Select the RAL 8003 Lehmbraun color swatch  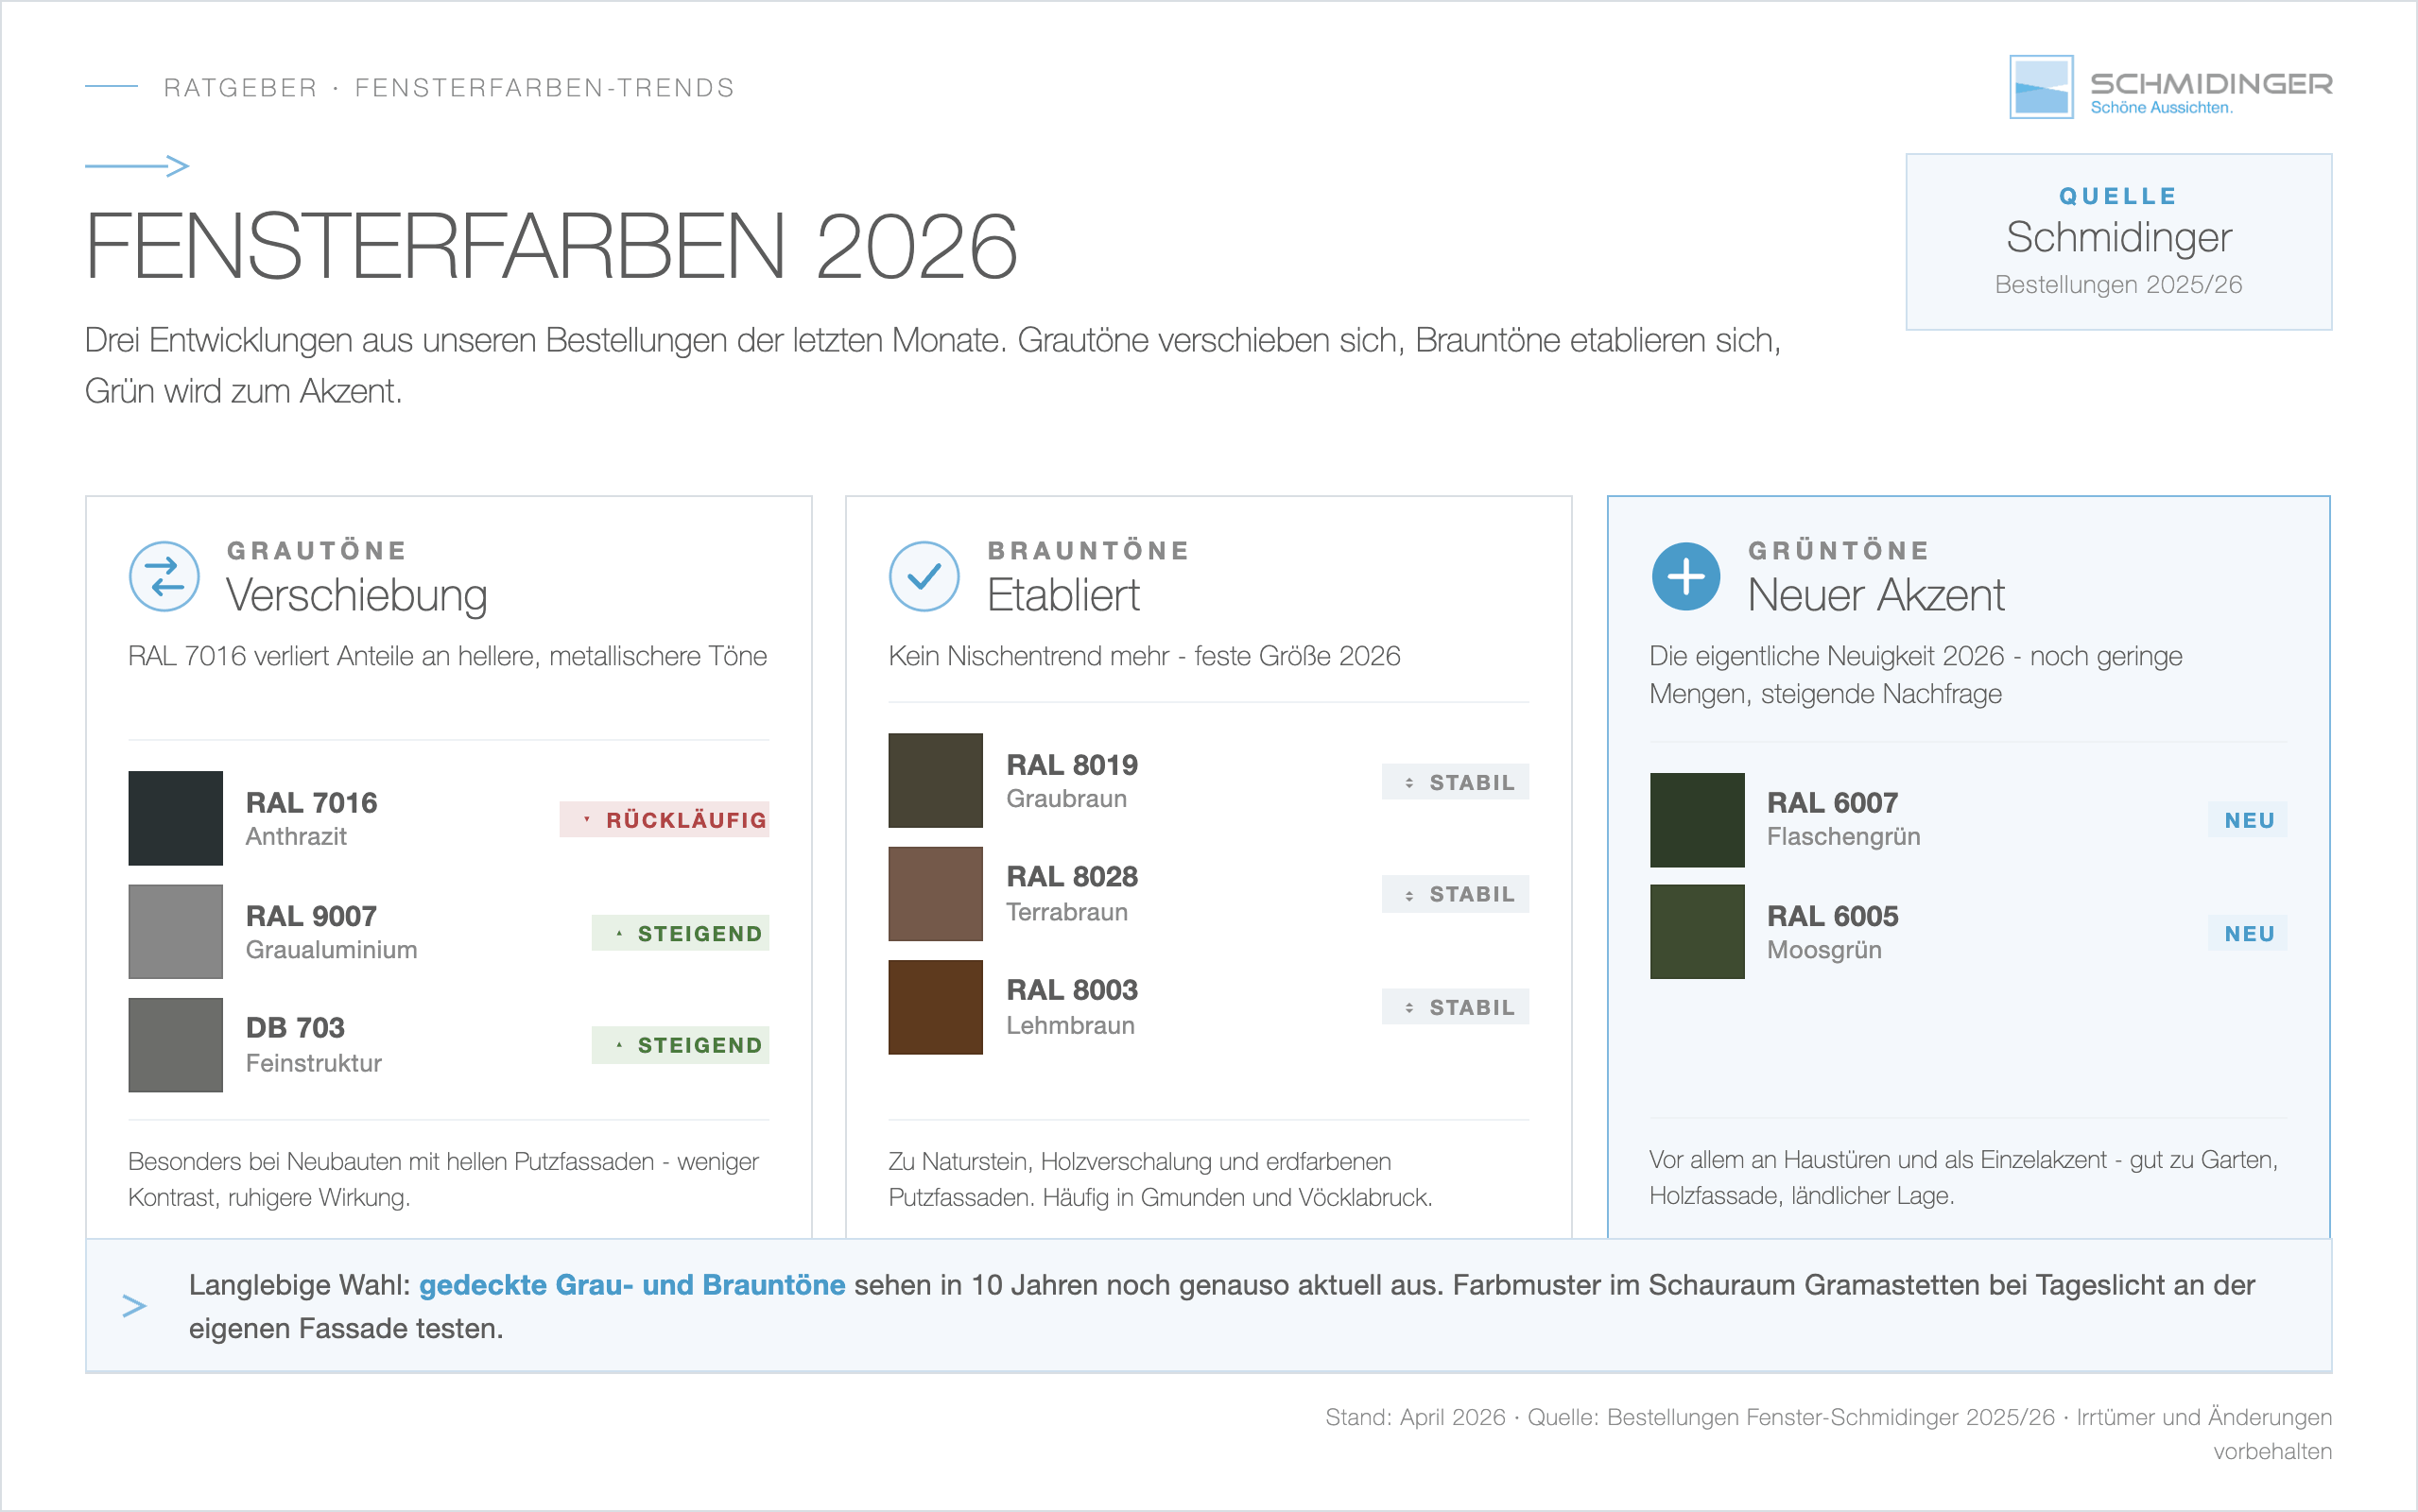(934, 1007)
